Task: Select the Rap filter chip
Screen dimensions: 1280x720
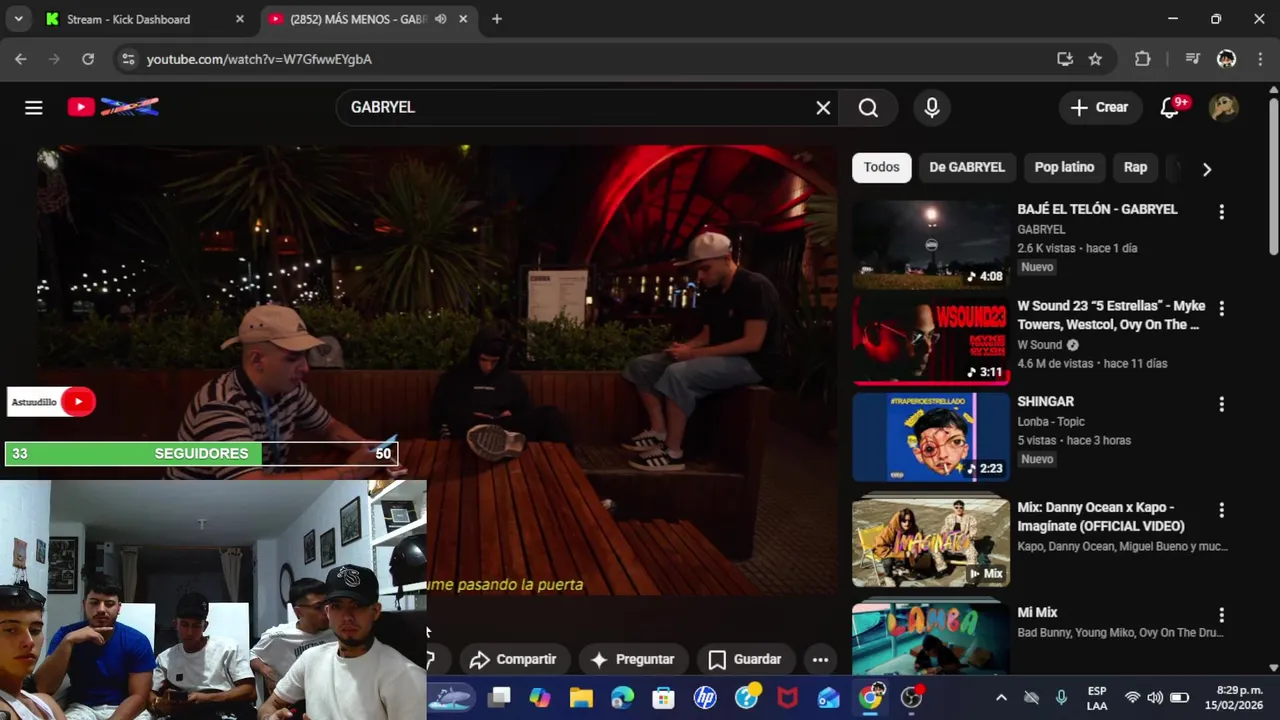Action: 1135,167
